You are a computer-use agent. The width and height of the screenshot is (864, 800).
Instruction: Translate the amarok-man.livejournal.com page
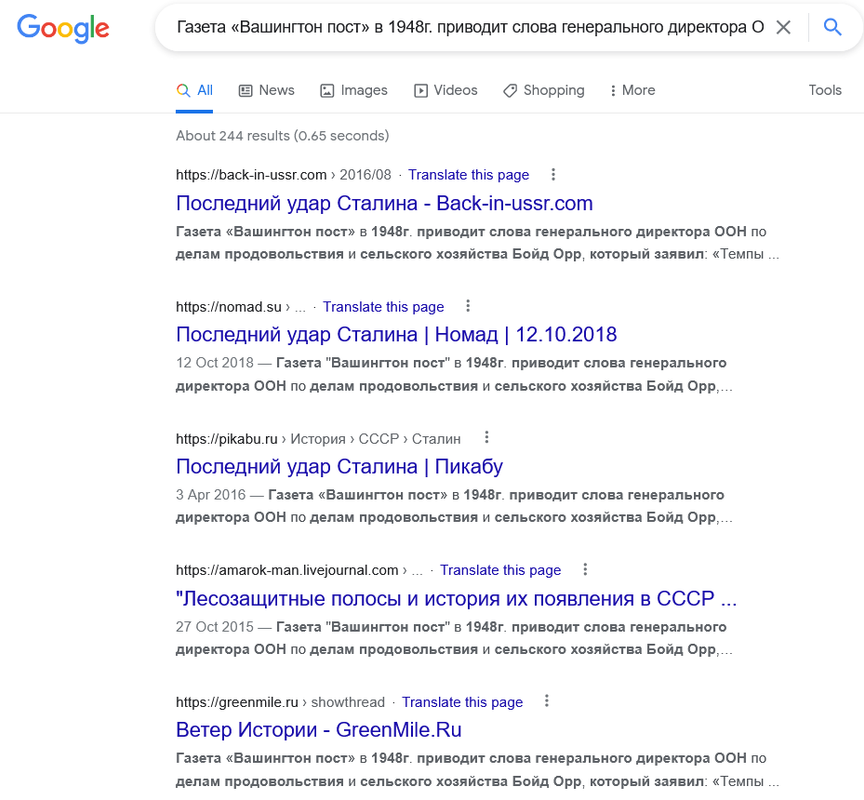tap(500, 570)
